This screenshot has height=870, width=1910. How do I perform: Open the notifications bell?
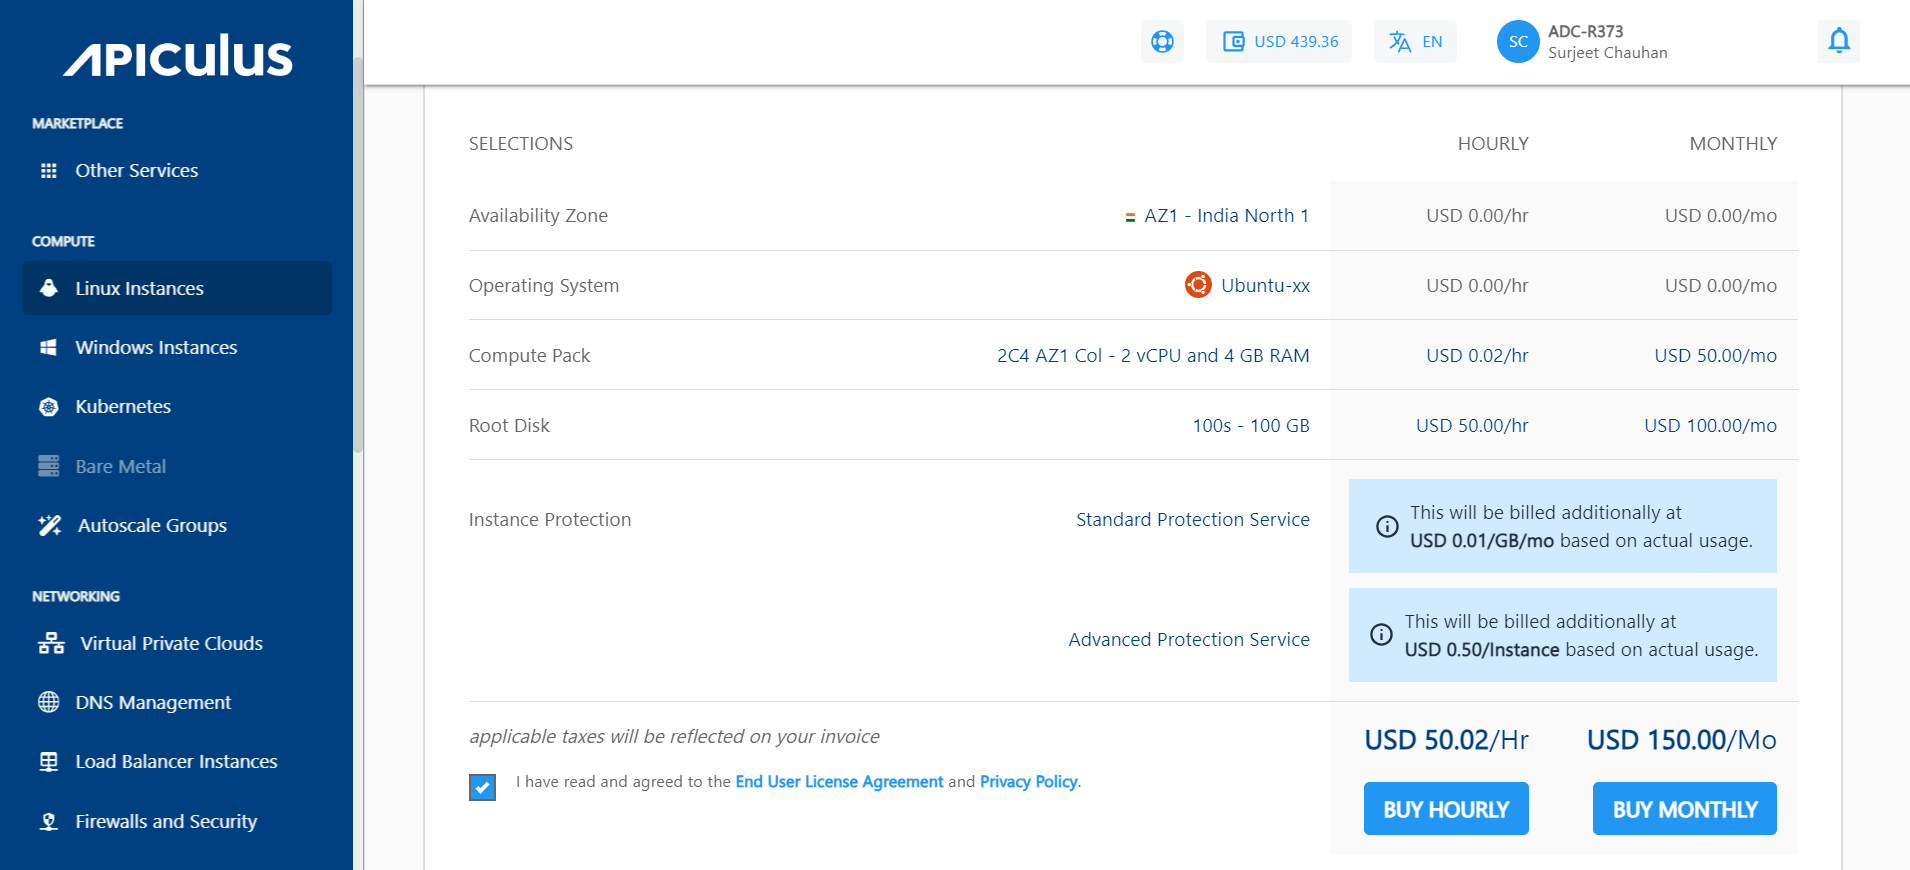click(x=1838, y=41)
